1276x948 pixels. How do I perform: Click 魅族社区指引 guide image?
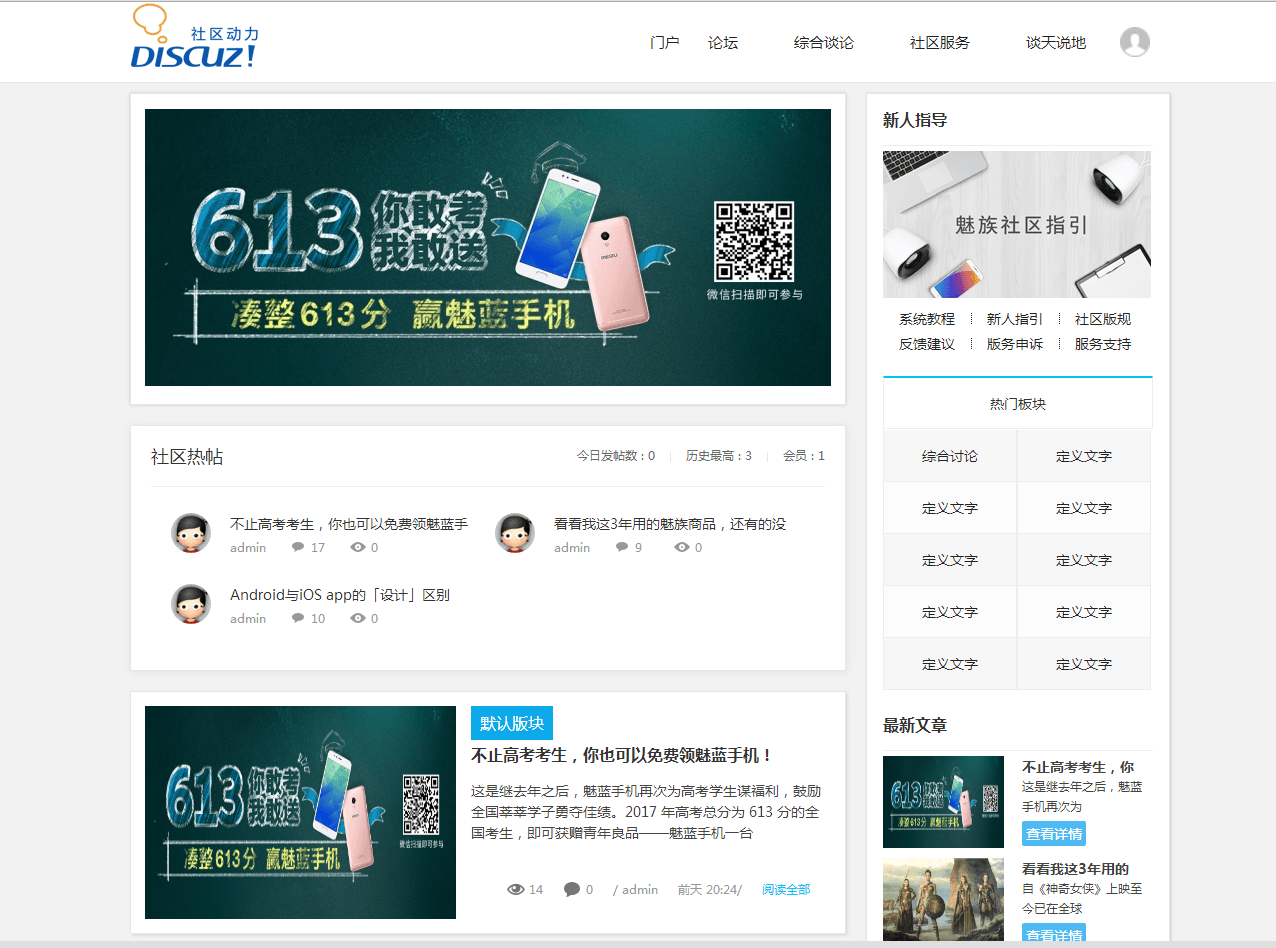(1017, 224)
